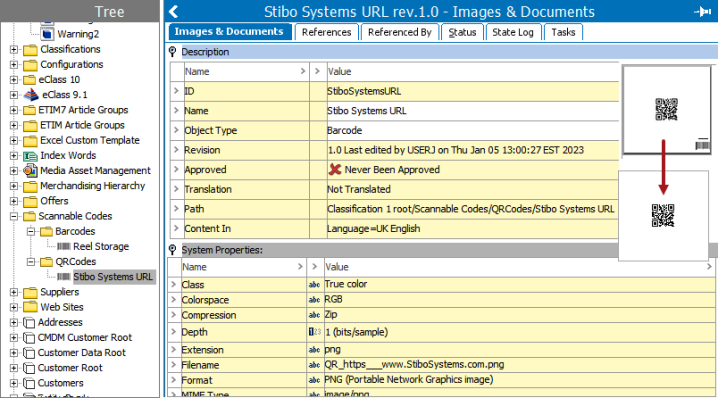Click the number type icon in the Depth row
Viewport: 718px width, 398px height.
click(x=315, y=332)
